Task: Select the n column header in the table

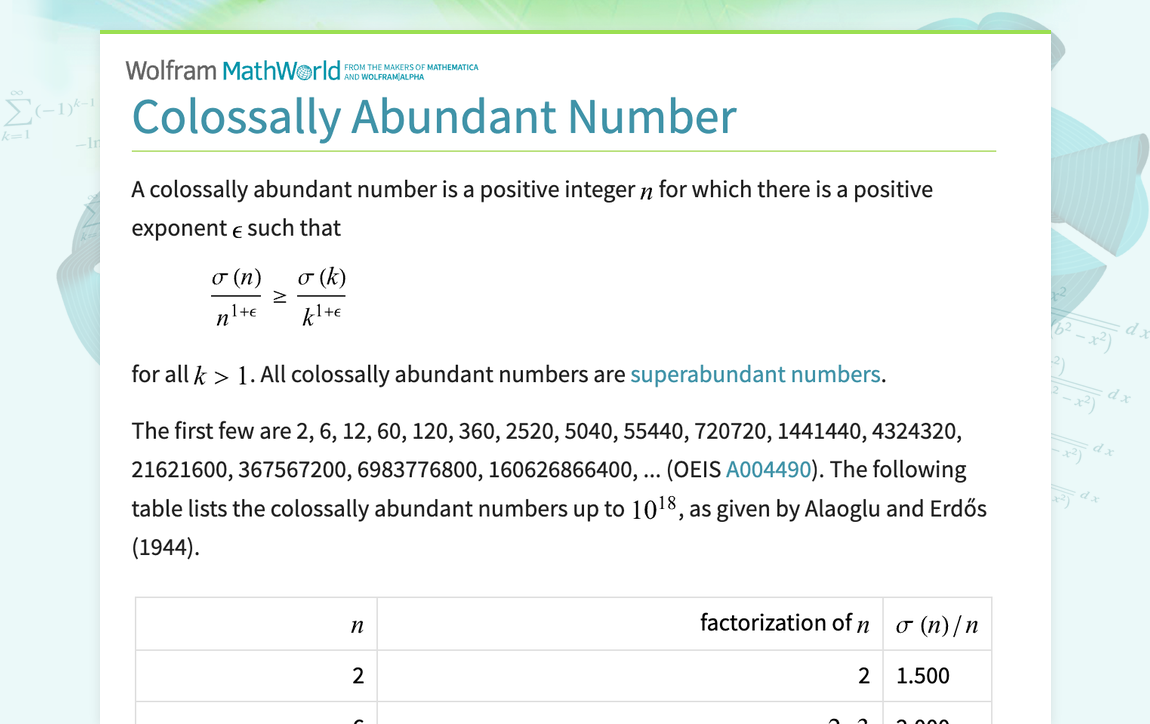Action: (x=357, y=622)
